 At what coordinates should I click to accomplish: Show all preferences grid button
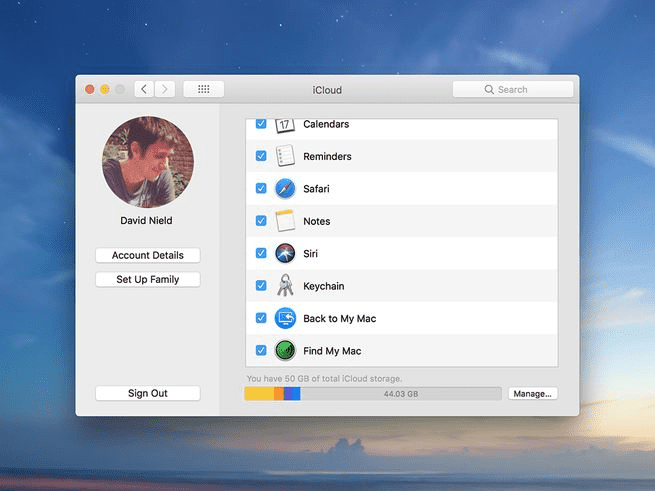[203, 89]
